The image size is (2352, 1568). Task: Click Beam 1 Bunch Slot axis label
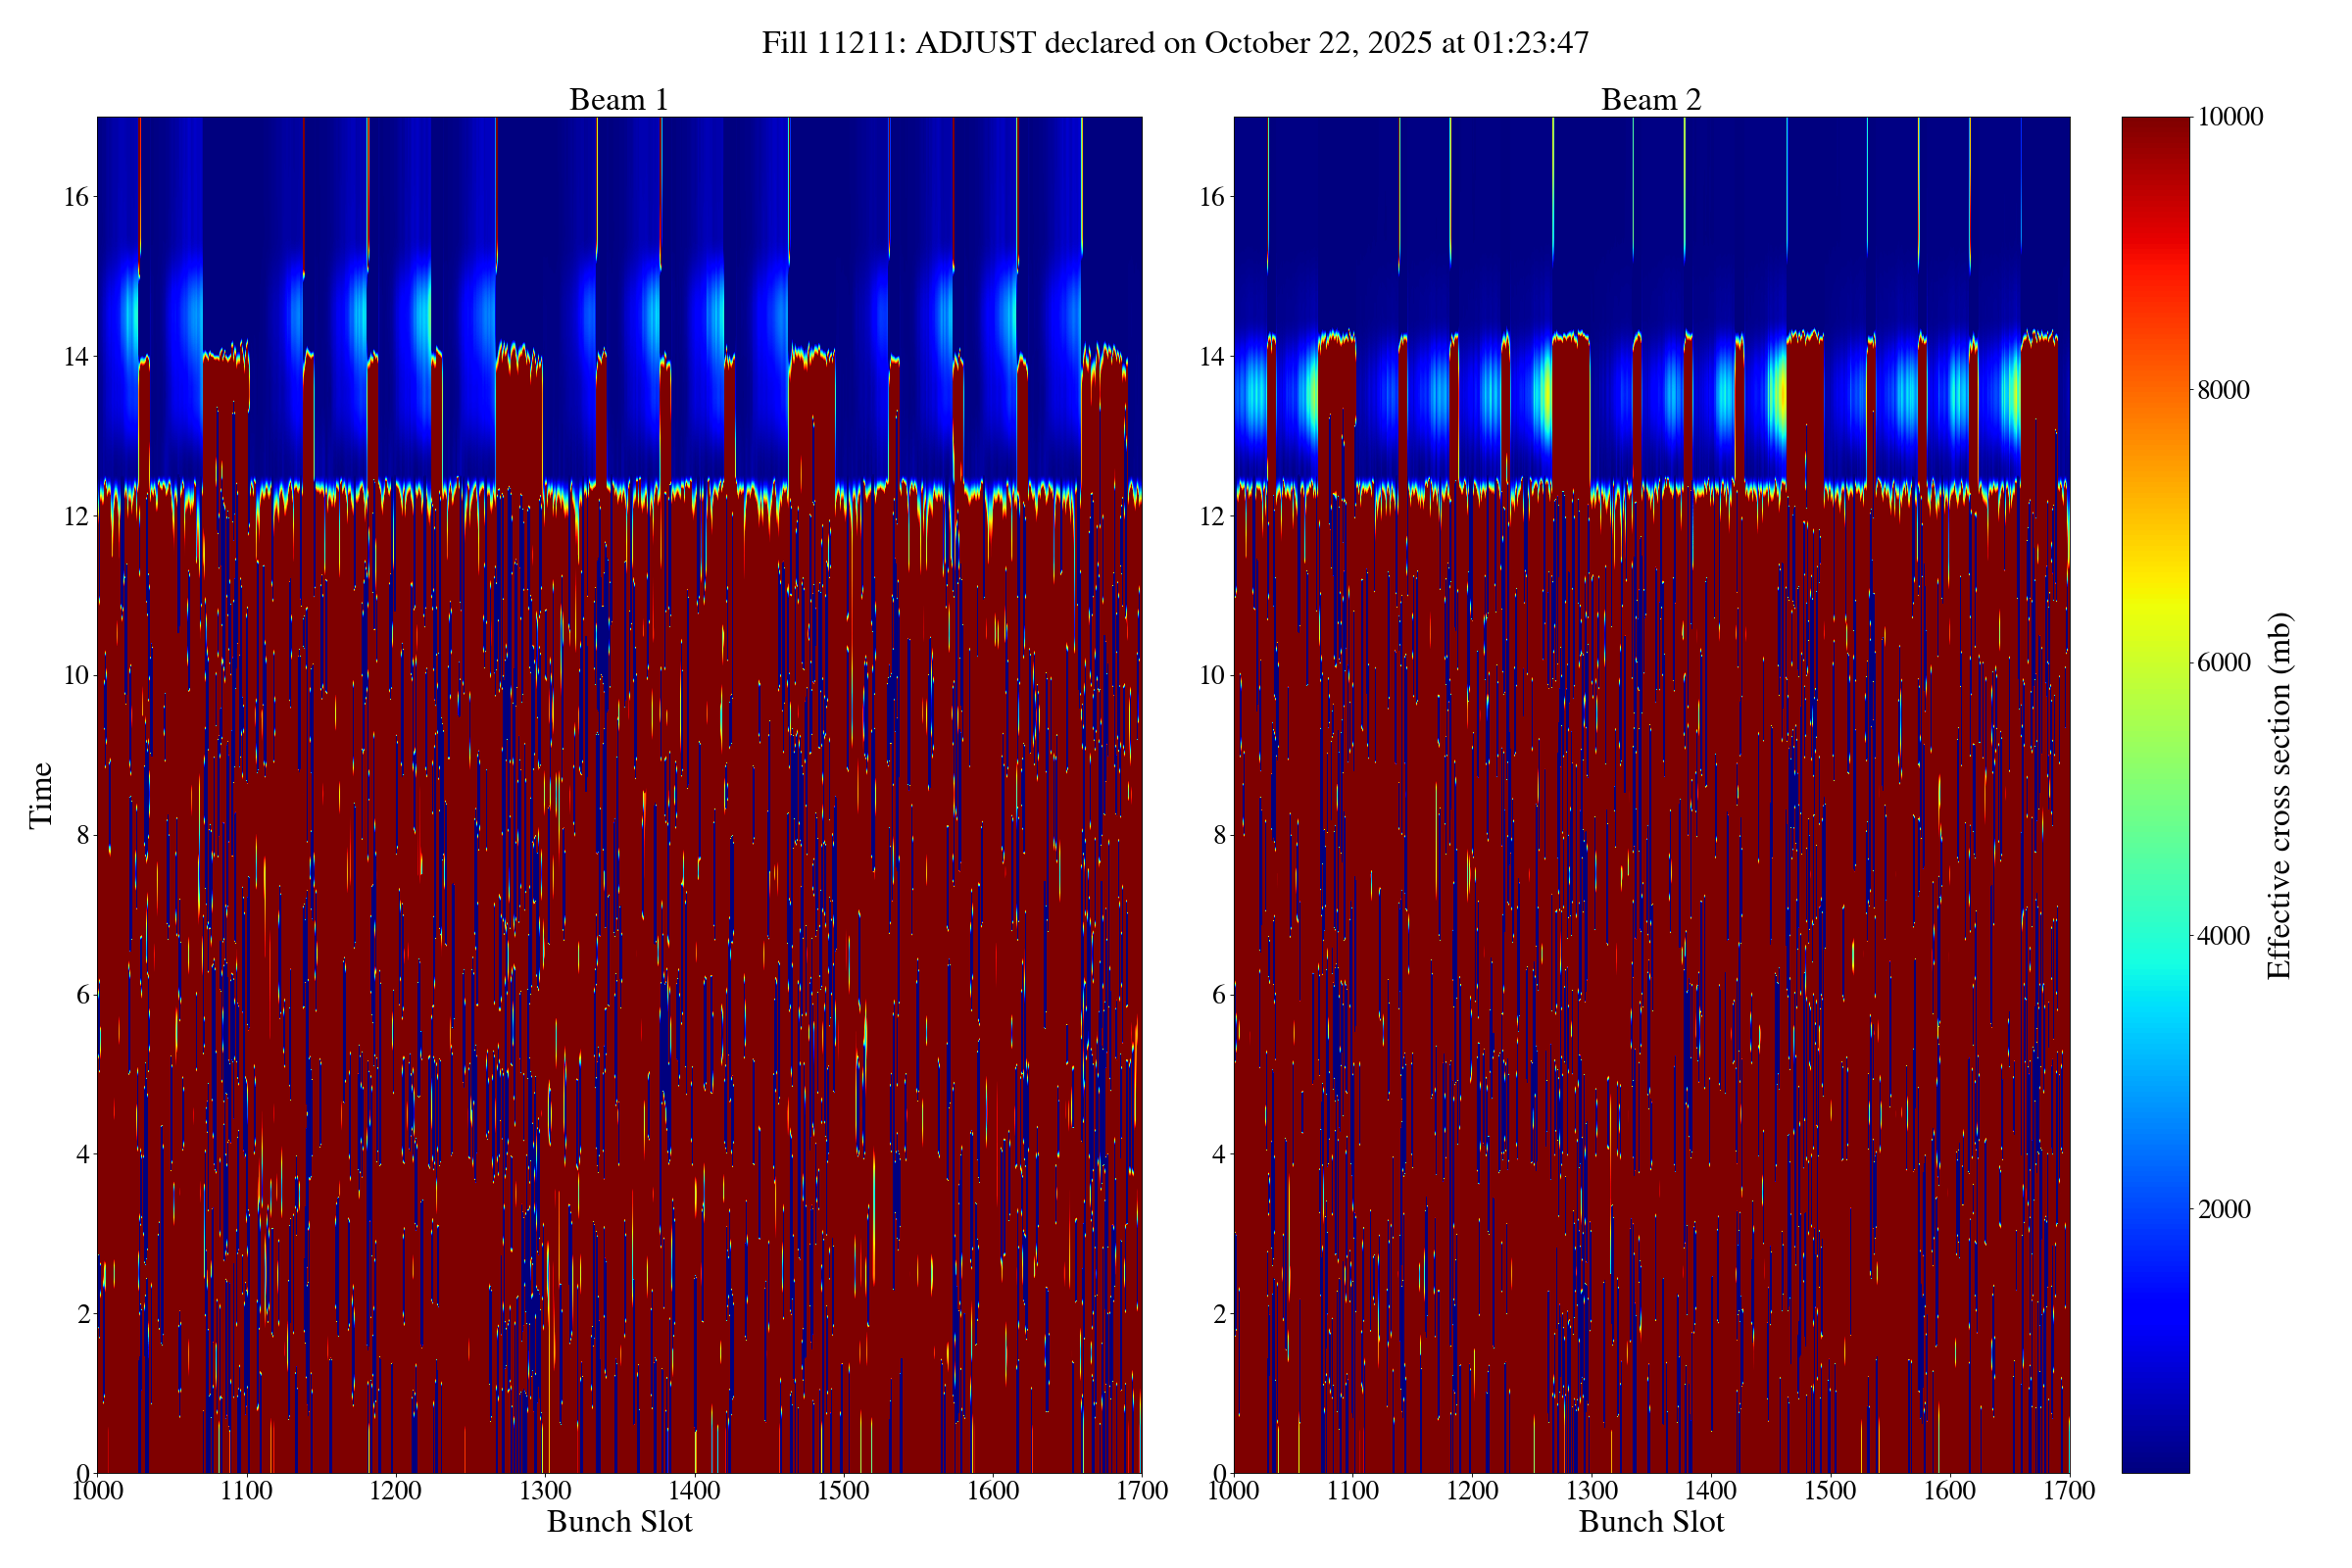[x=619, y=1522]
